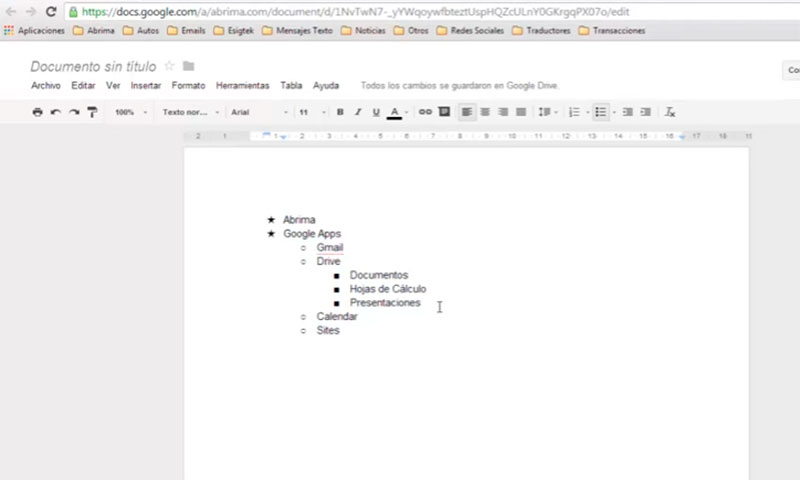Reload the page in browser
The width and height of the screenshot is (800, 480).
[51, 11]
